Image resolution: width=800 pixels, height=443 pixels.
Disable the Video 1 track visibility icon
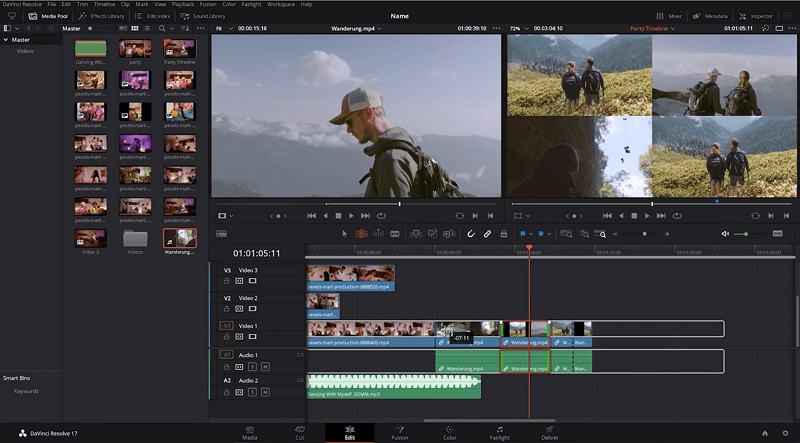tap(252, 337)
